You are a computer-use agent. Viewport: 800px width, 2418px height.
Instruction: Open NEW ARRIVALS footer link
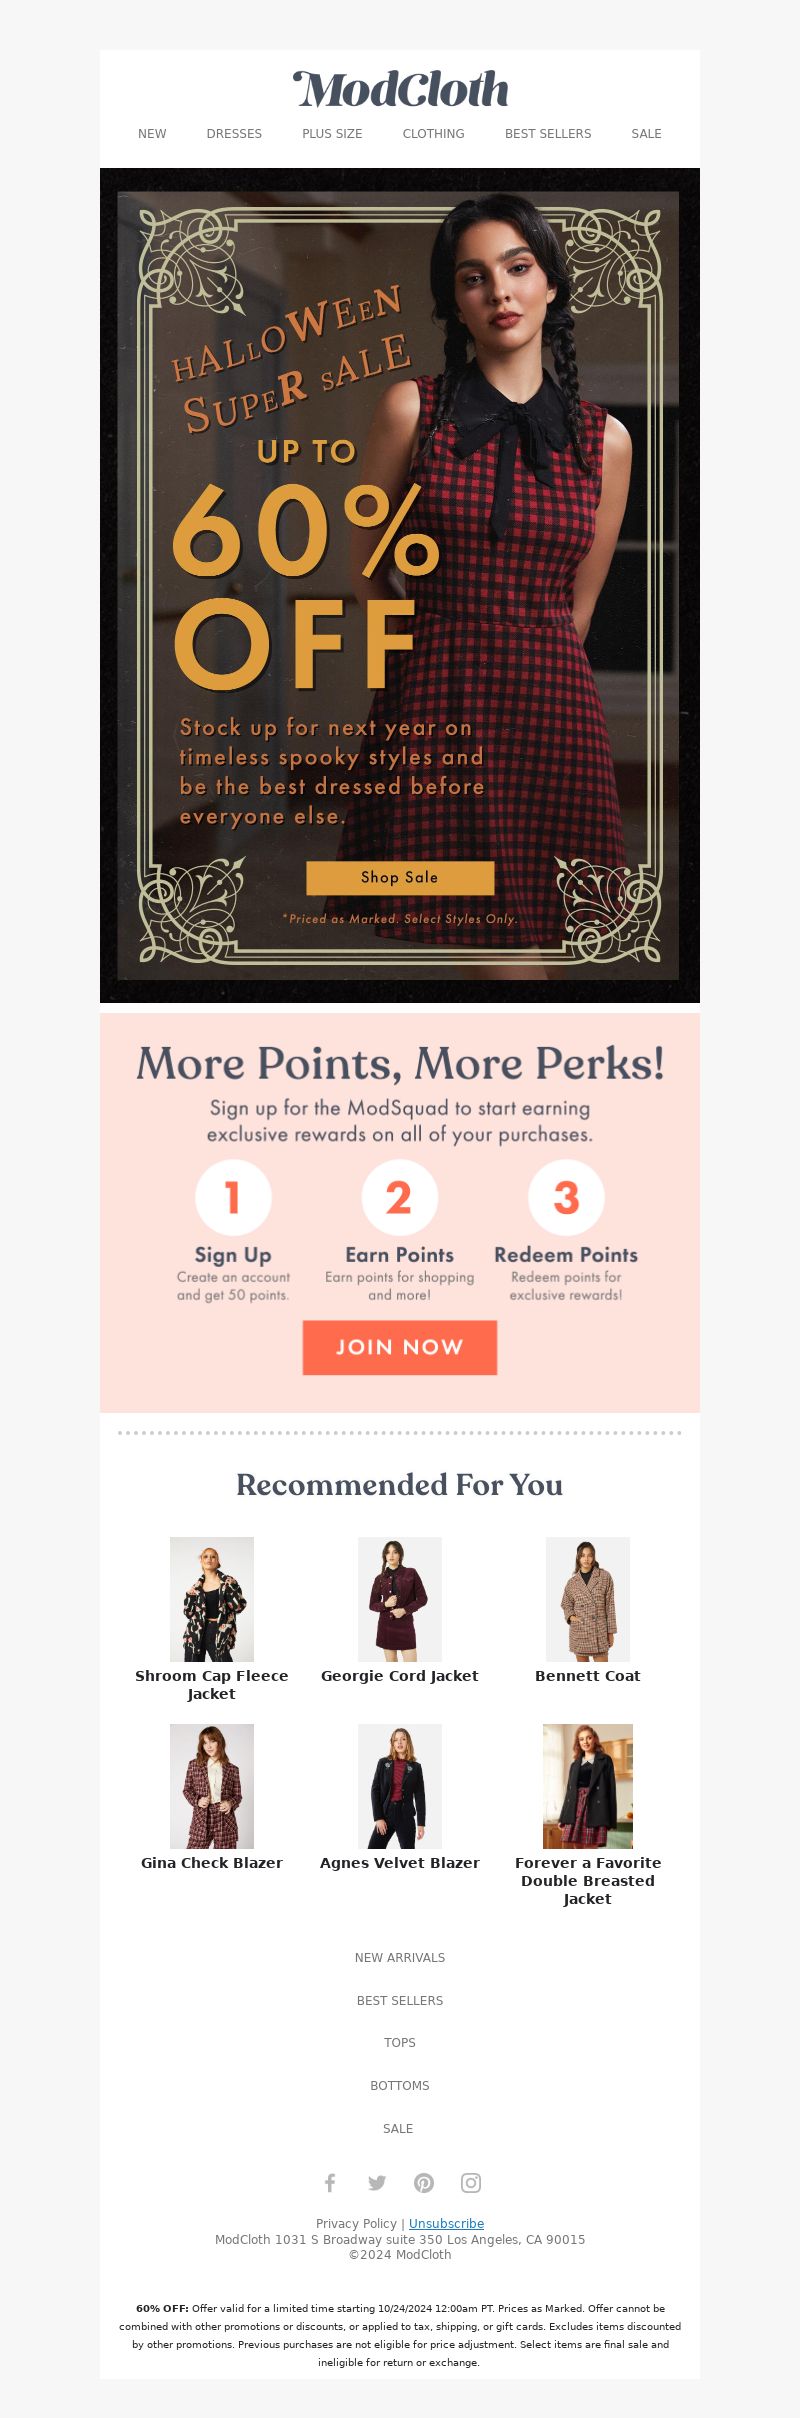[x=400, y=1958]
